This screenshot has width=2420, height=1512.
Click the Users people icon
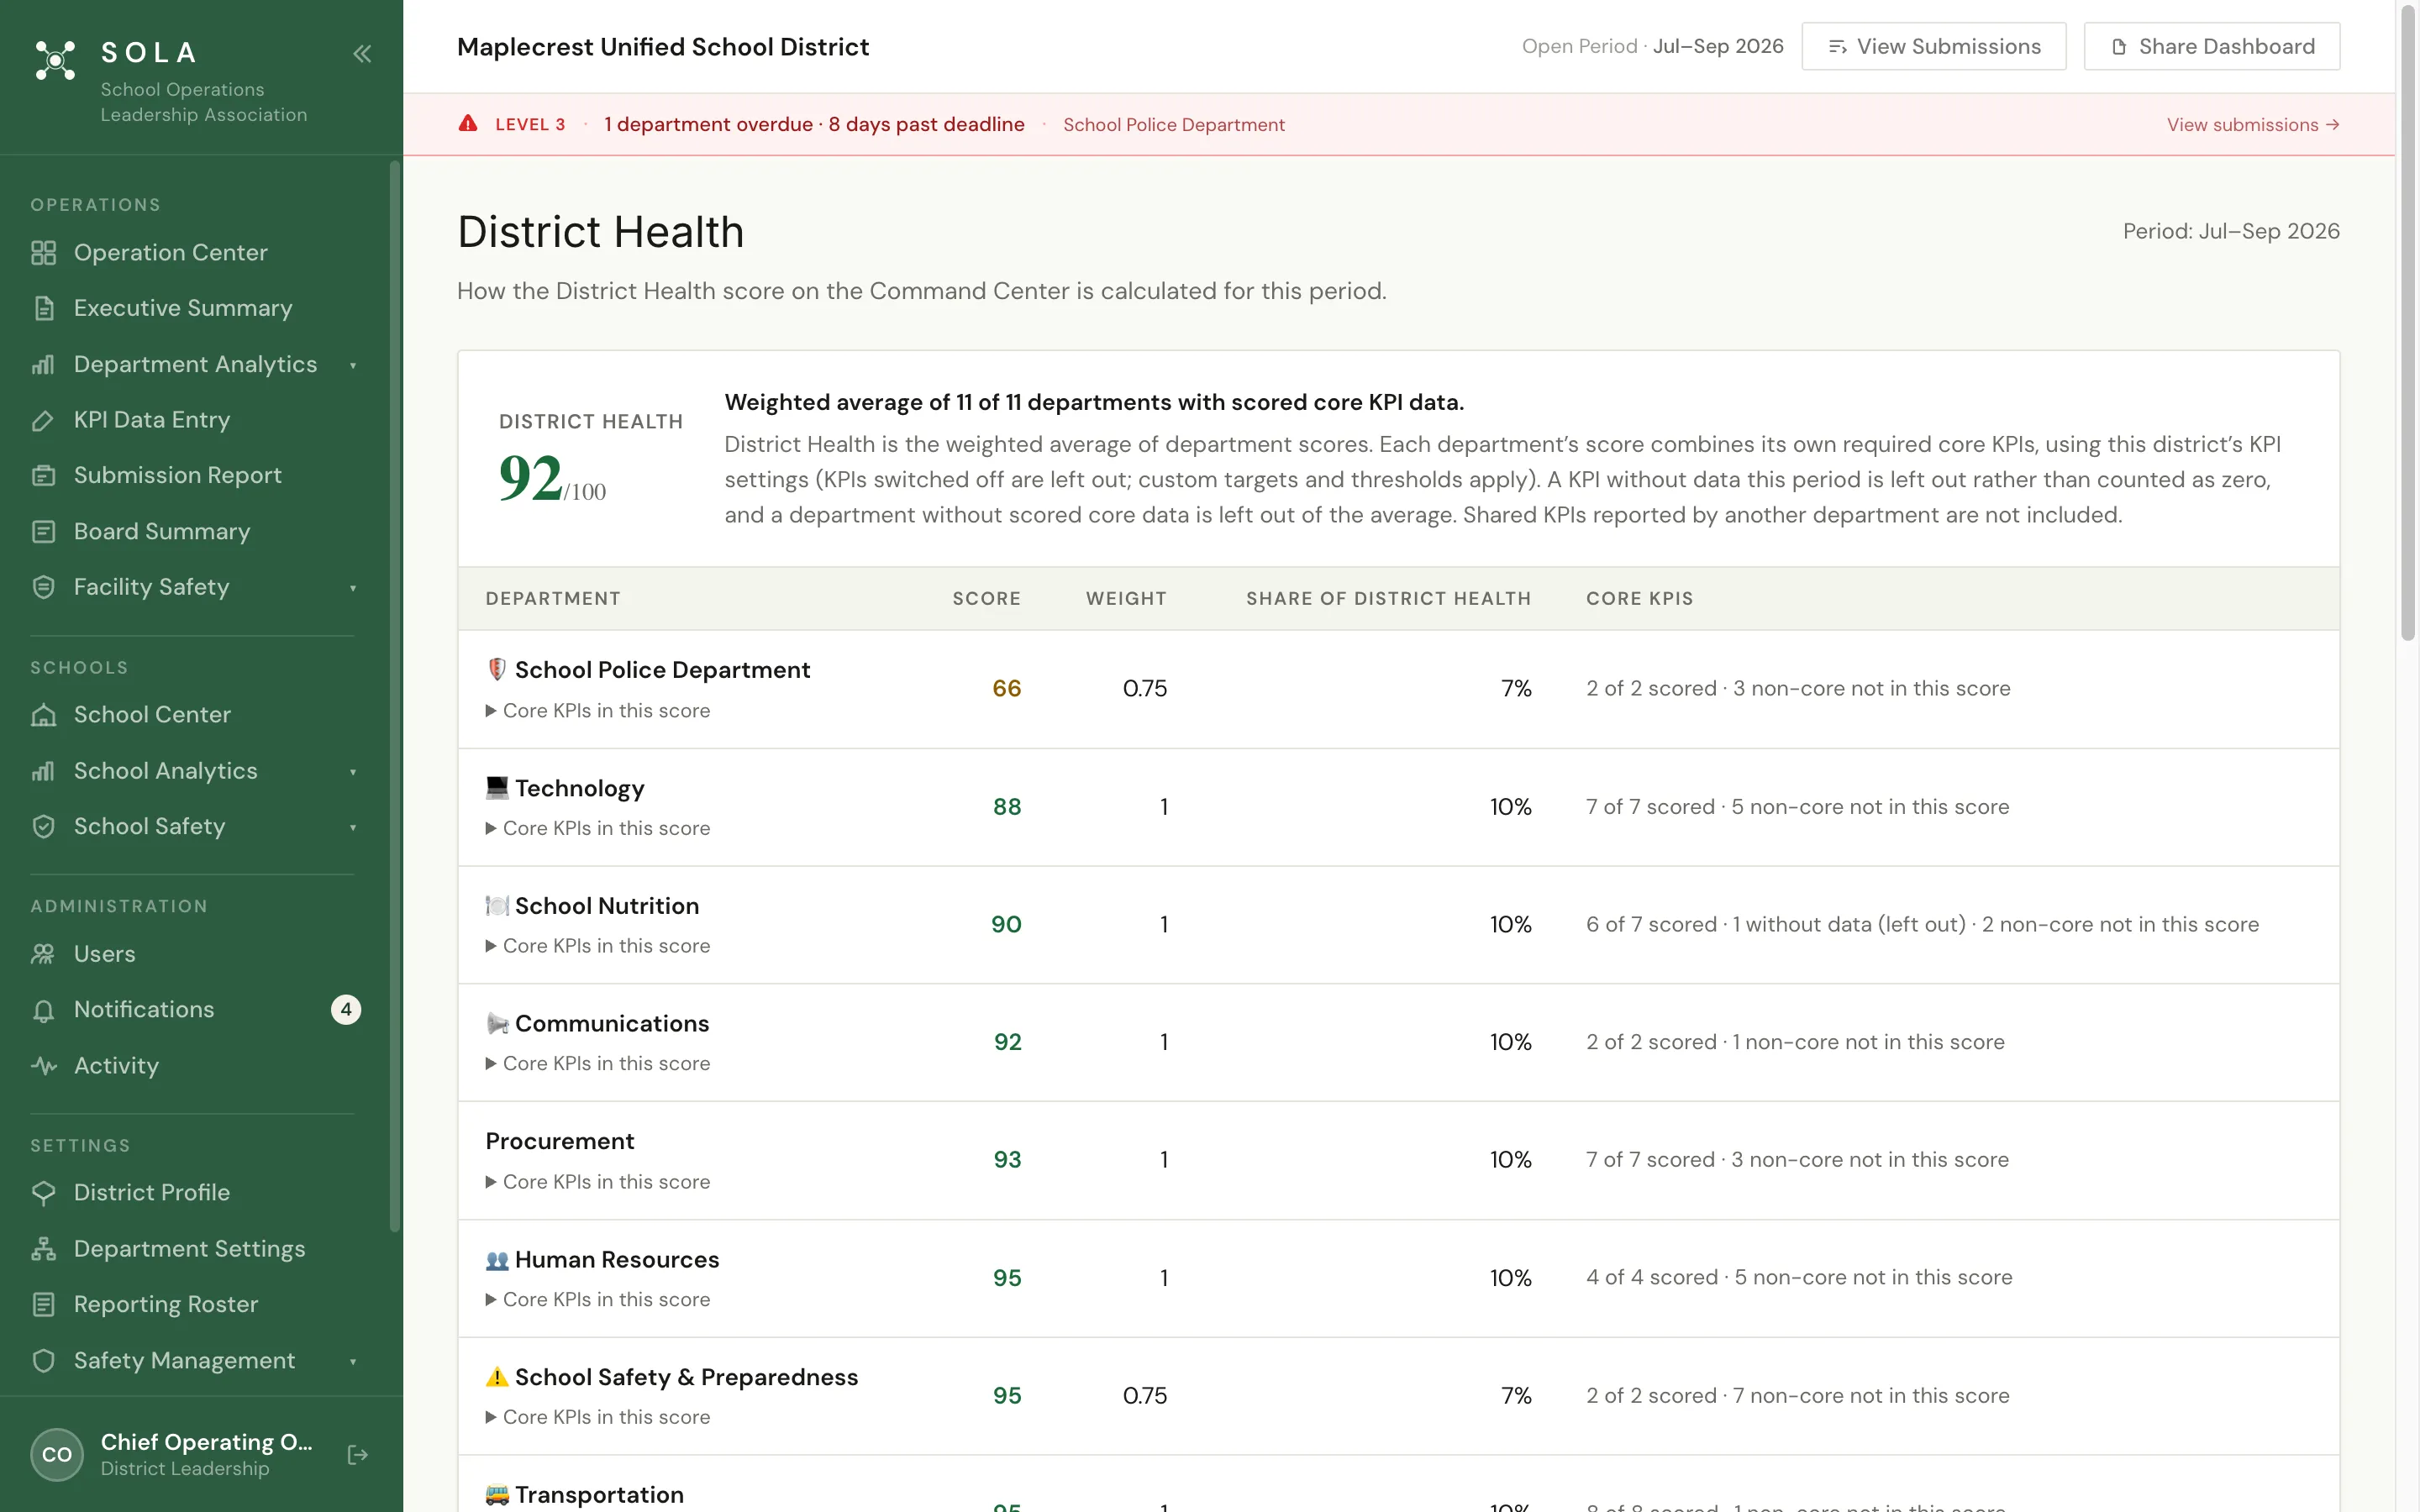[x=43, y=954]
